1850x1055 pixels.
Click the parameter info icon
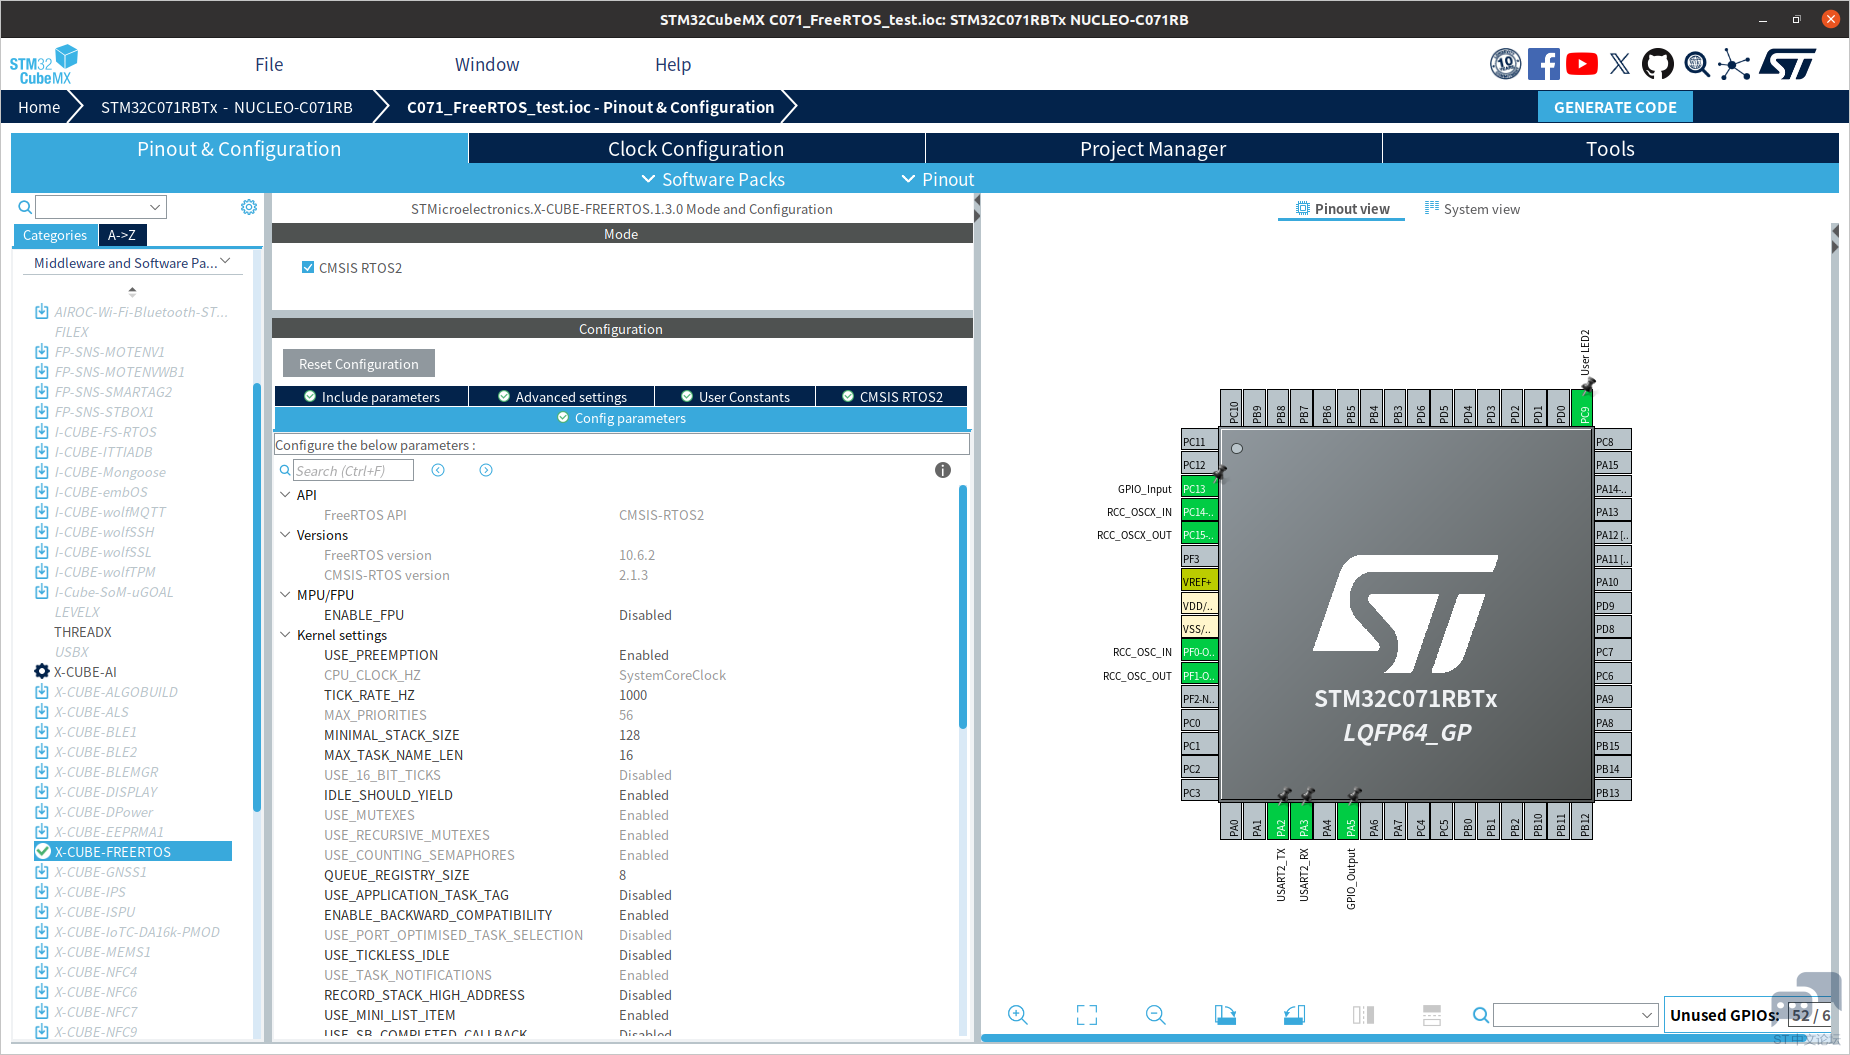(x=943, y=470)
